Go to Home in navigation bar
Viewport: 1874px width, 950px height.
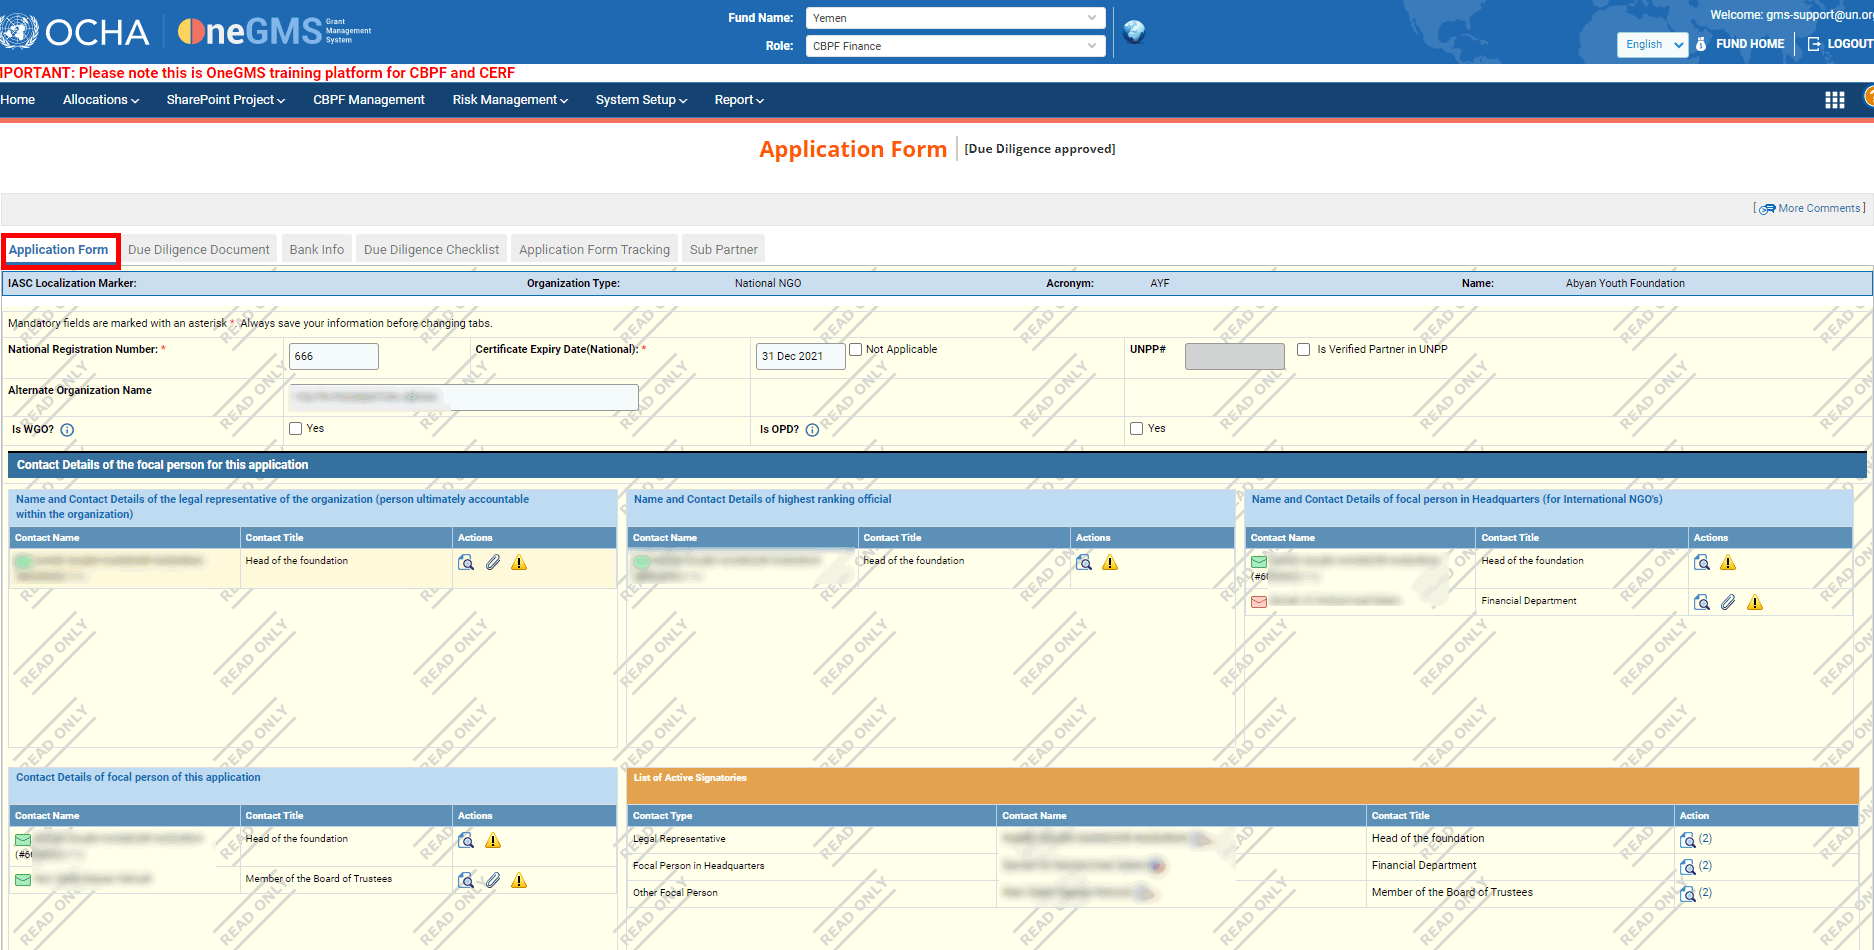pos(18,100)
